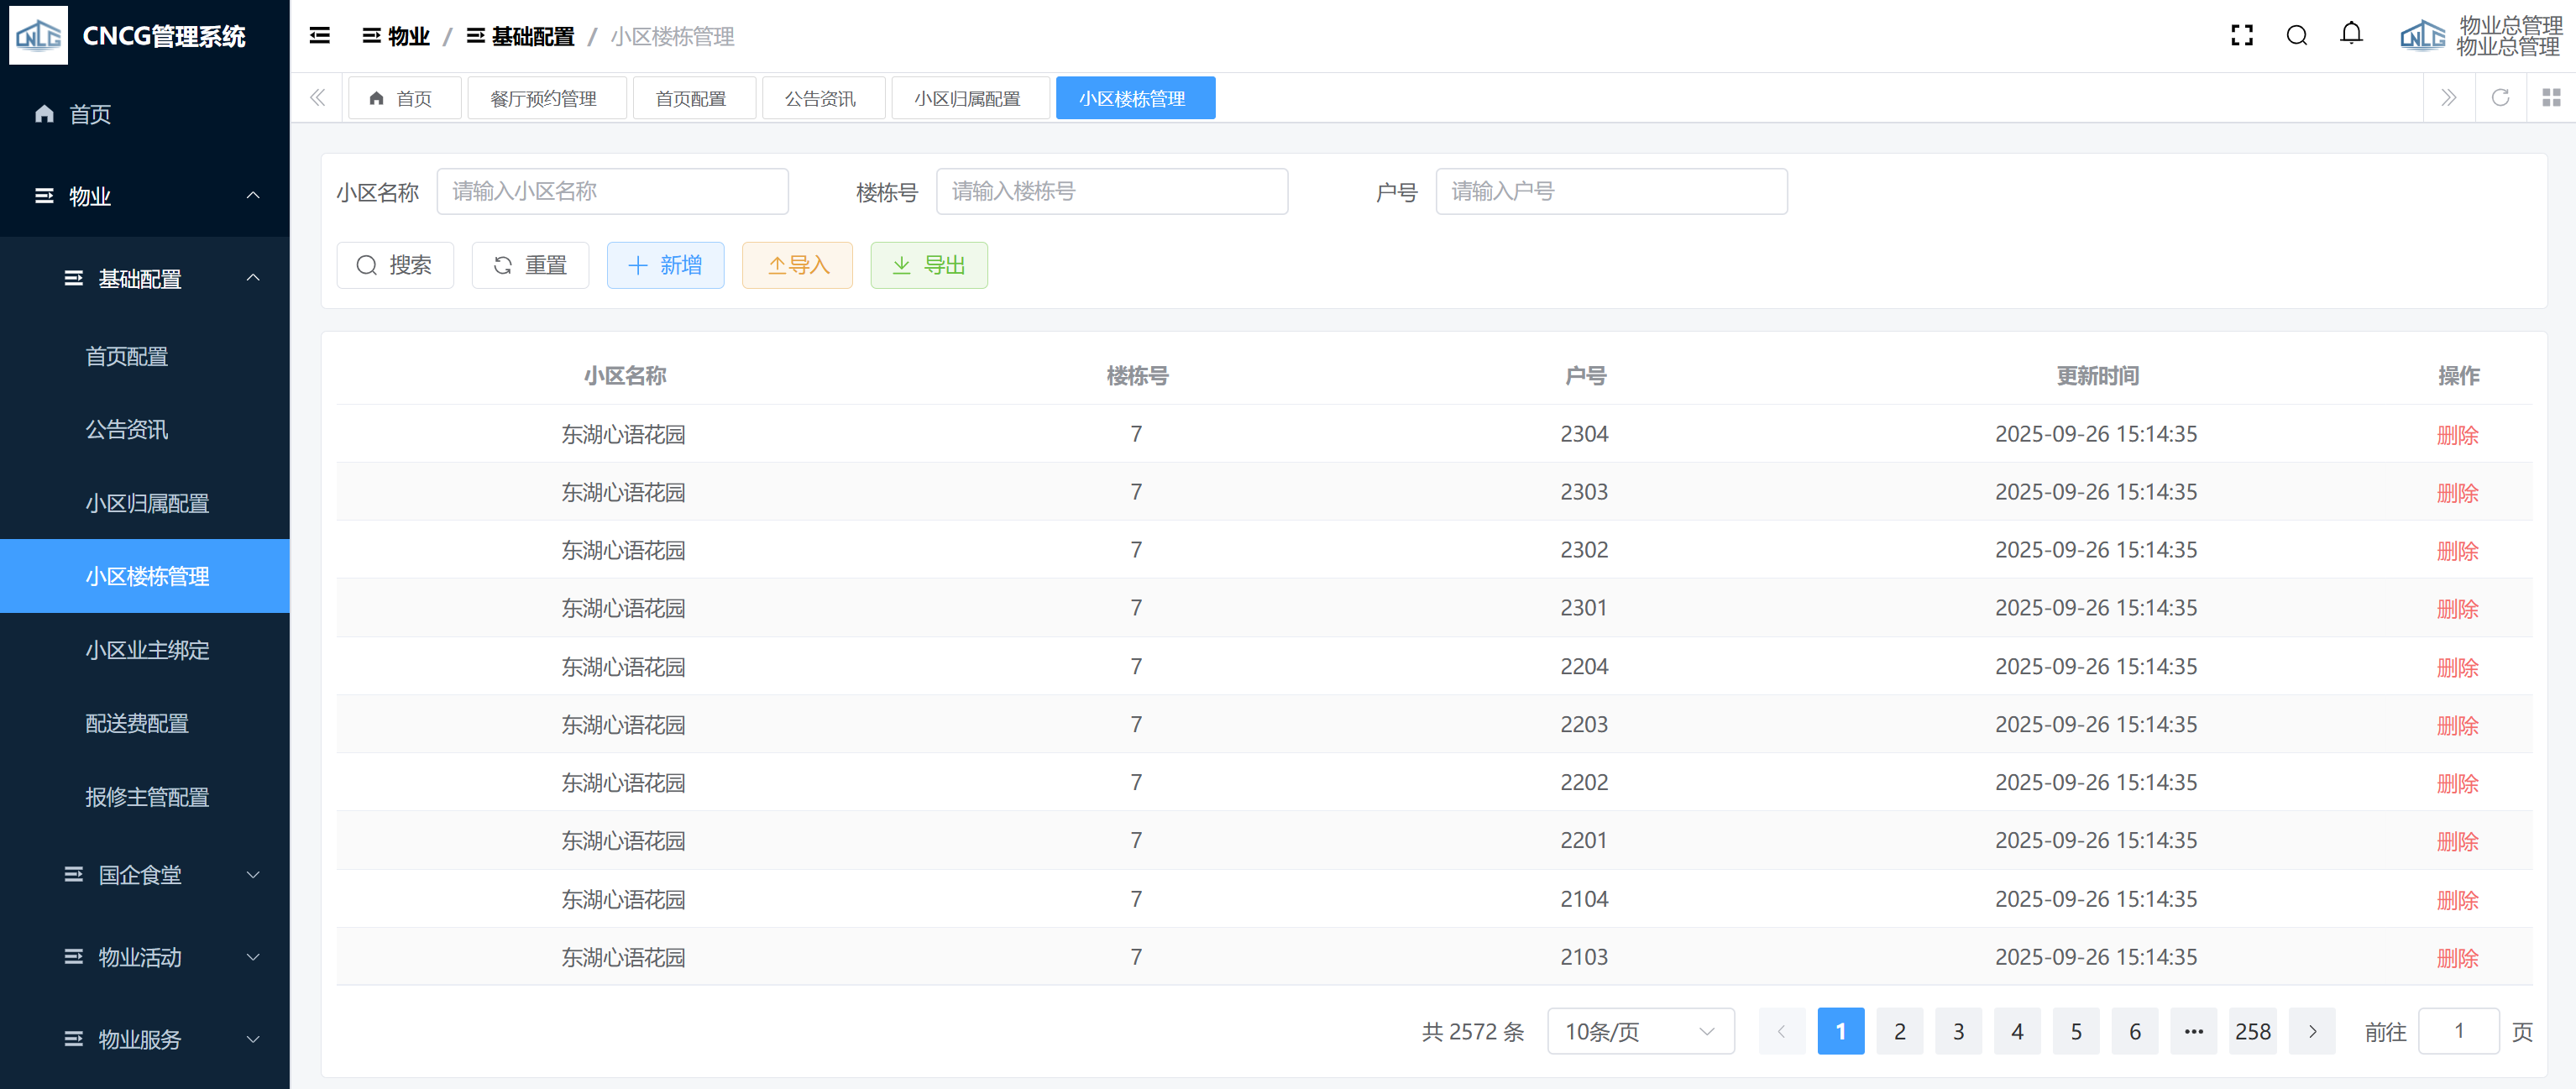Click the 新增 add button
The height and width of the screenshot is (1089, 2576).
665,265
